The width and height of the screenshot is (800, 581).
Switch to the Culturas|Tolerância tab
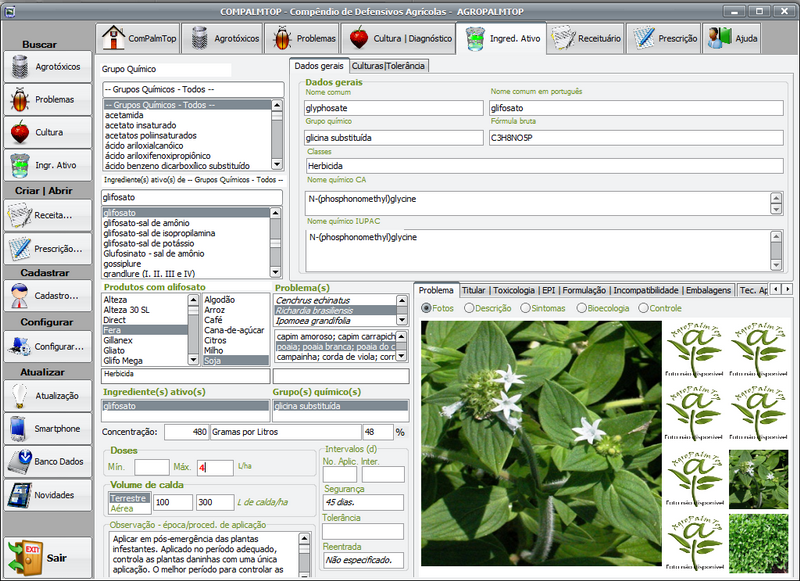tap(388, 66)
